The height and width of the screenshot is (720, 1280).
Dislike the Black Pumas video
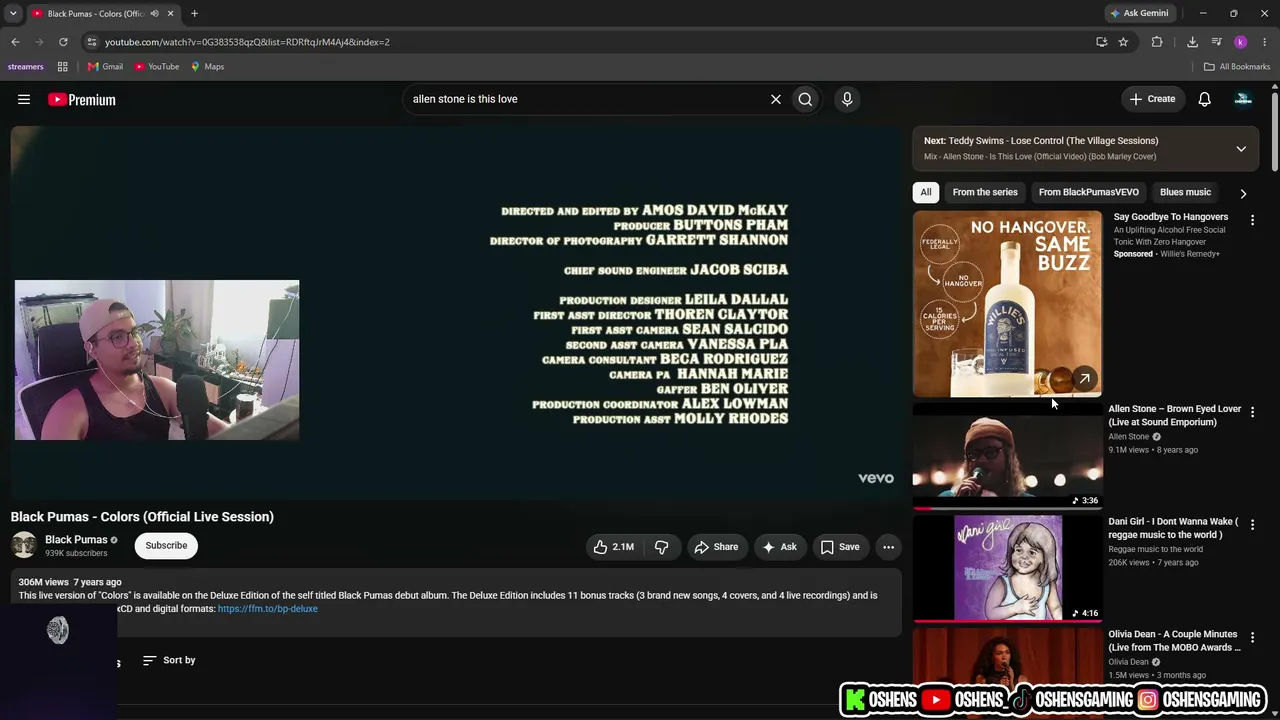coord(661,547)
